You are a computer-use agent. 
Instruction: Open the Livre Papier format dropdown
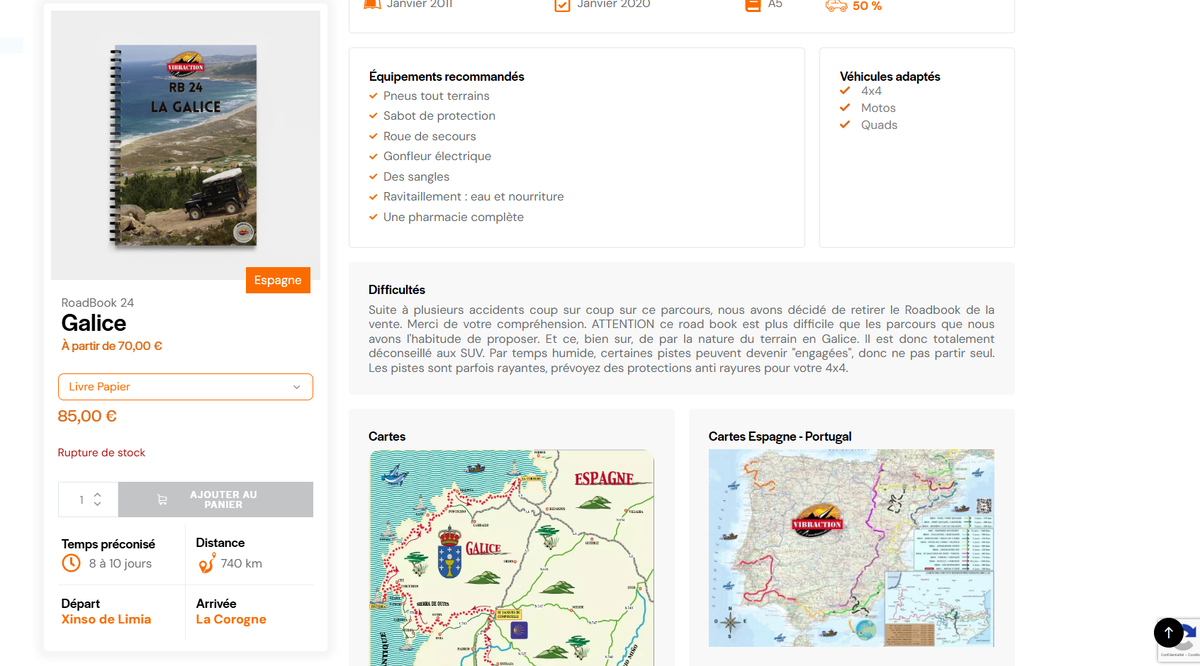[185, 387]
